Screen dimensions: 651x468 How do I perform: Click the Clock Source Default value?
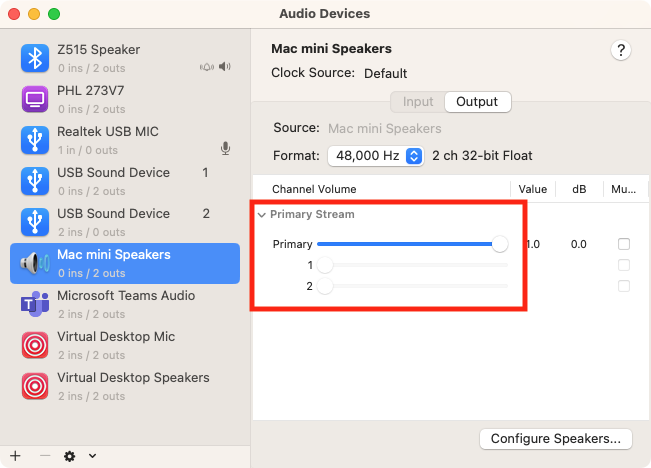point(385,74)
